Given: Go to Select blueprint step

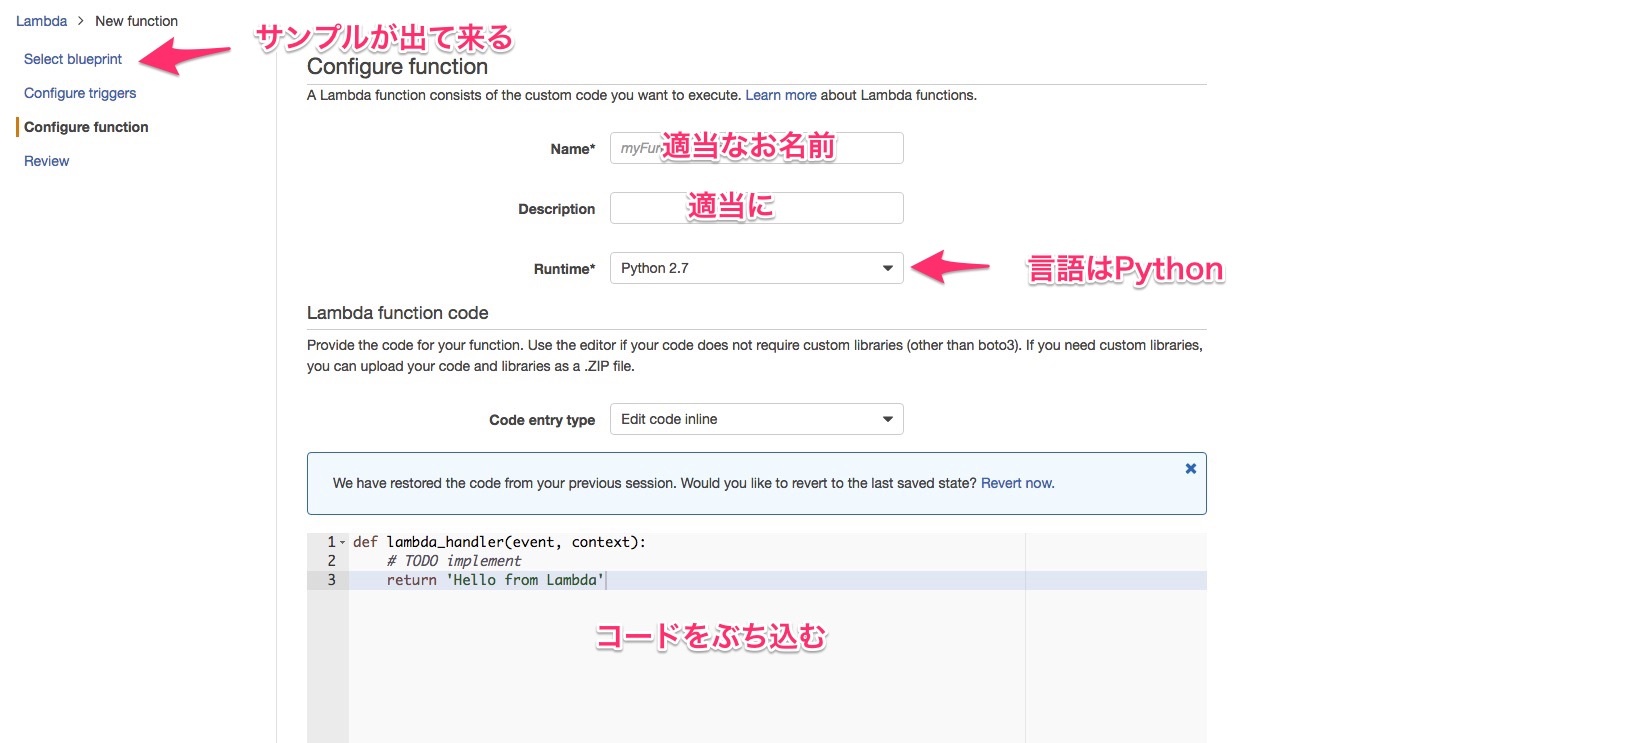Looking at the screenshot, I should (x=73, y=59).
